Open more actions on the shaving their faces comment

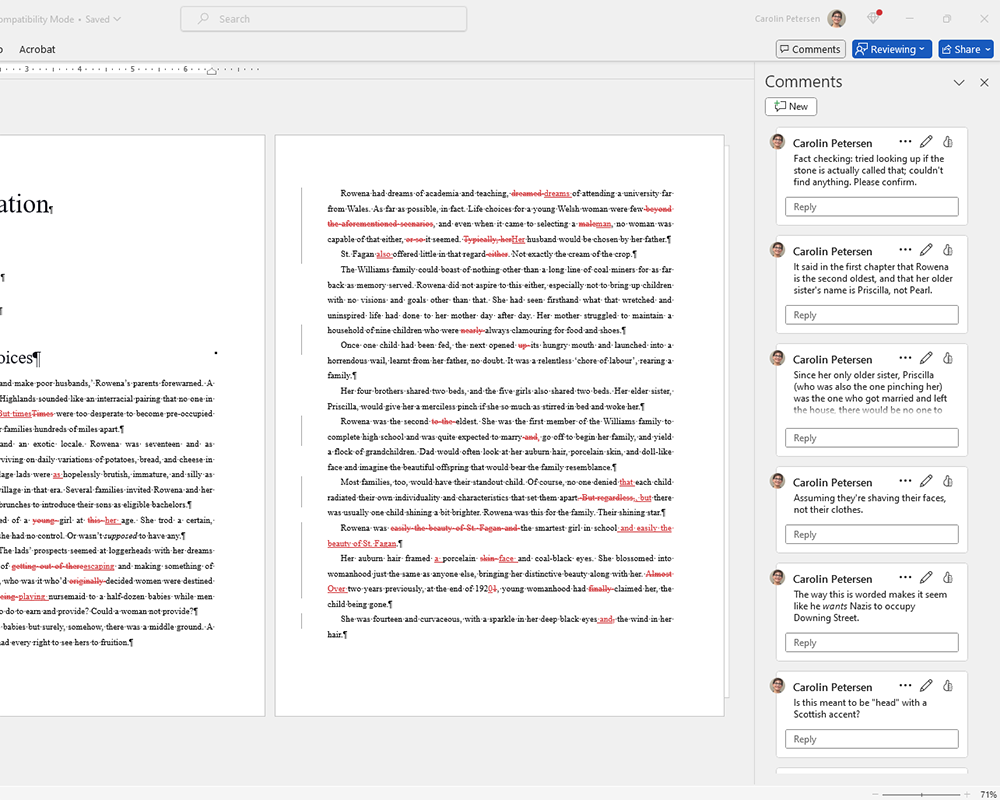[x=905, y=482]
